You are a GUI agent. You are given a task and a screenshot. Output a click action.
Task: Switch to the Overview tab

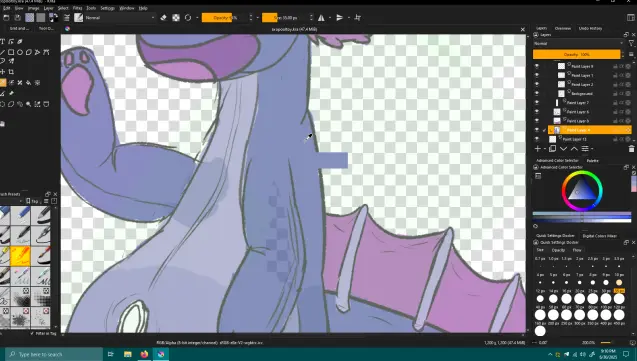click(563, 28)
